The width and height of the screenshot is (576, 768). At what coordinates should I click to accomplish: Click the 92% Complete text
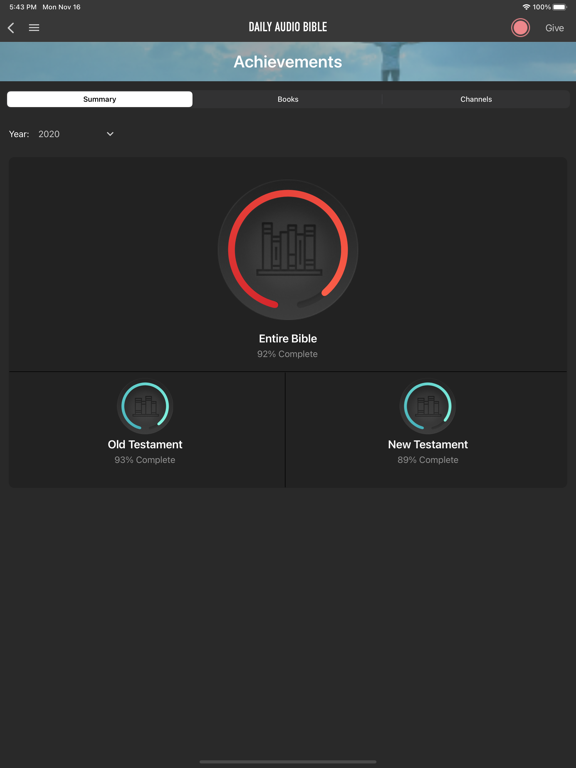[x=288, y=354]
